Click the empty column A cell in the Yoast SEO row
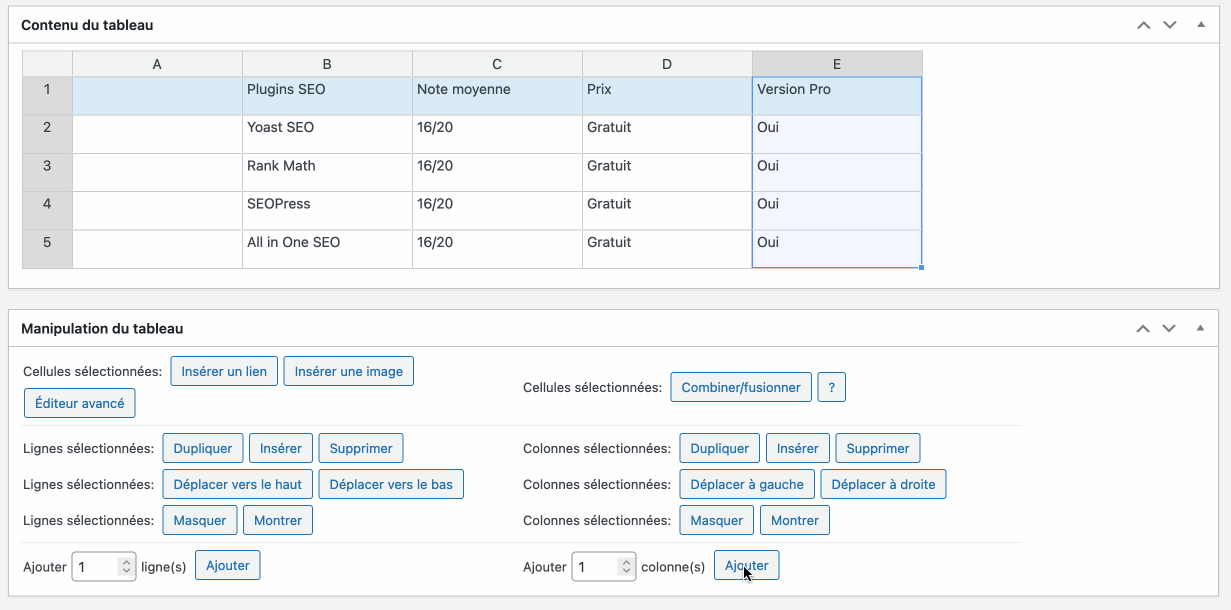 tap(157, 134)
